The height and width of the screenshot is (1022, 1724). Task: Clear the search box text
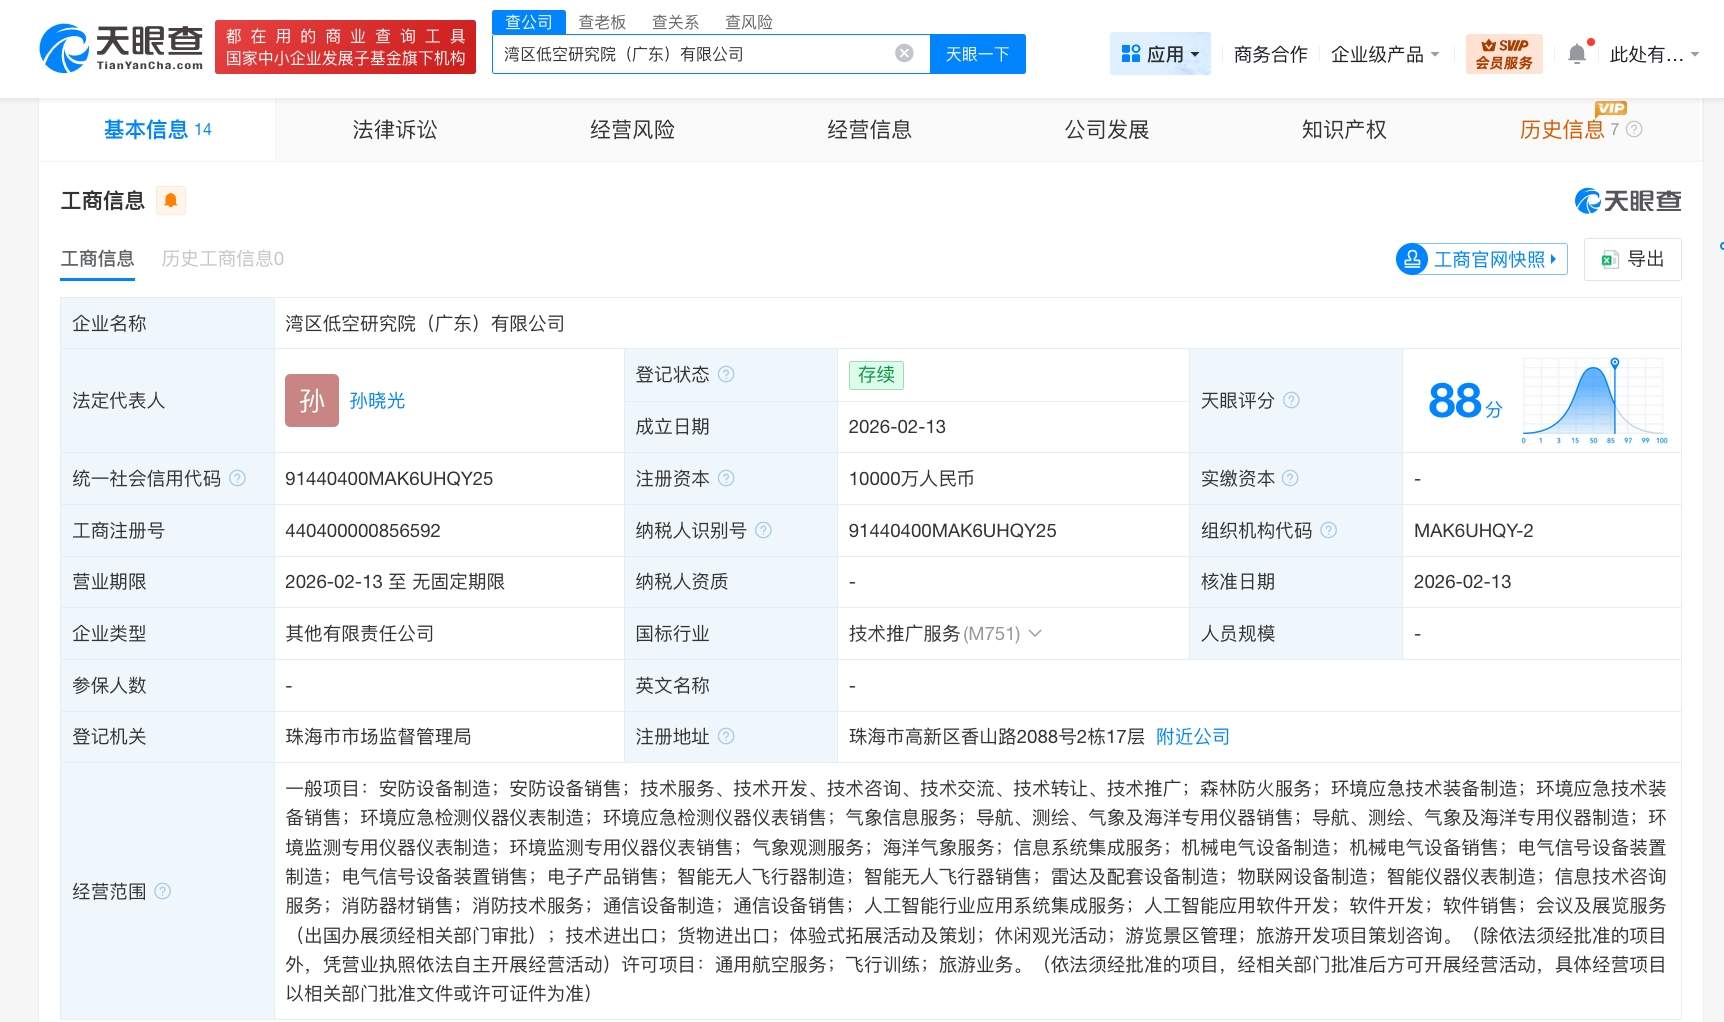coord(904,54)
